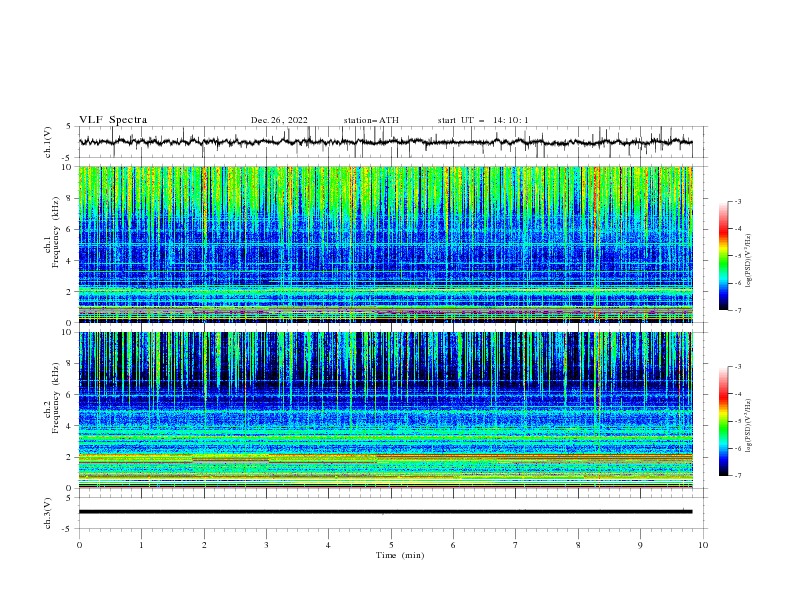This screenshot has width=792, height=612.
Task: Click the ch.2 frequency tick label "6"
Action: pos(70,395)
